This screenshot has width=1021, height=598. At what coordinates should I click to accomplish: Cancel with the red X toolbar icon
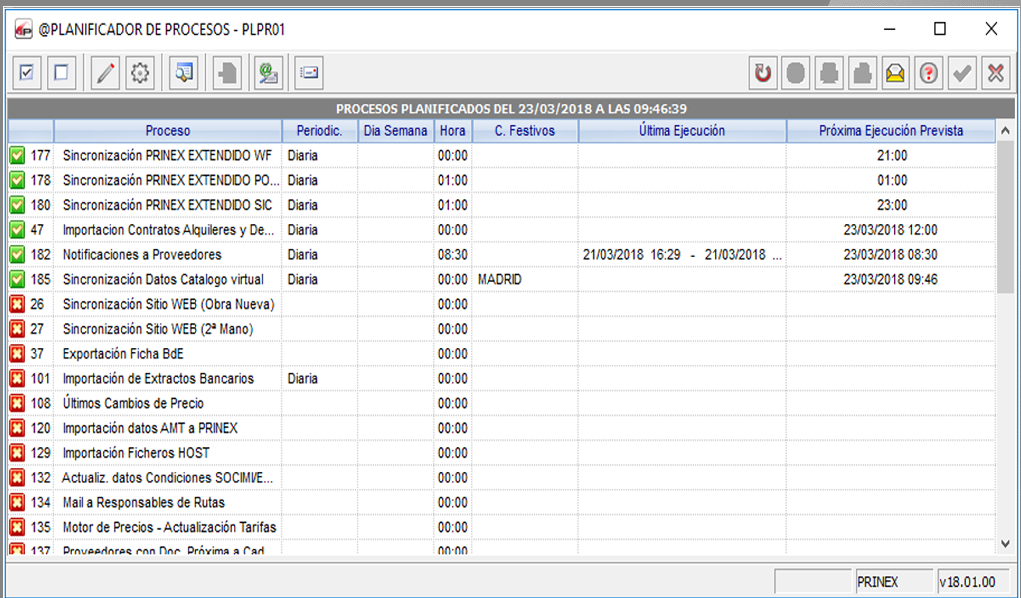click(995, 72)
